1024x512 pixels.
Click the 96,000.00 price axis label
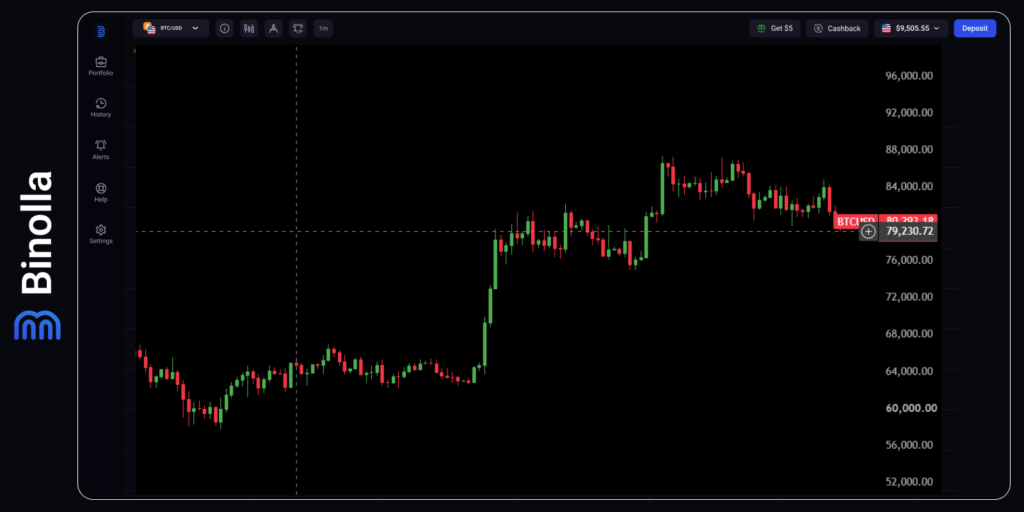pyautogui.click(x=909, y=76)
